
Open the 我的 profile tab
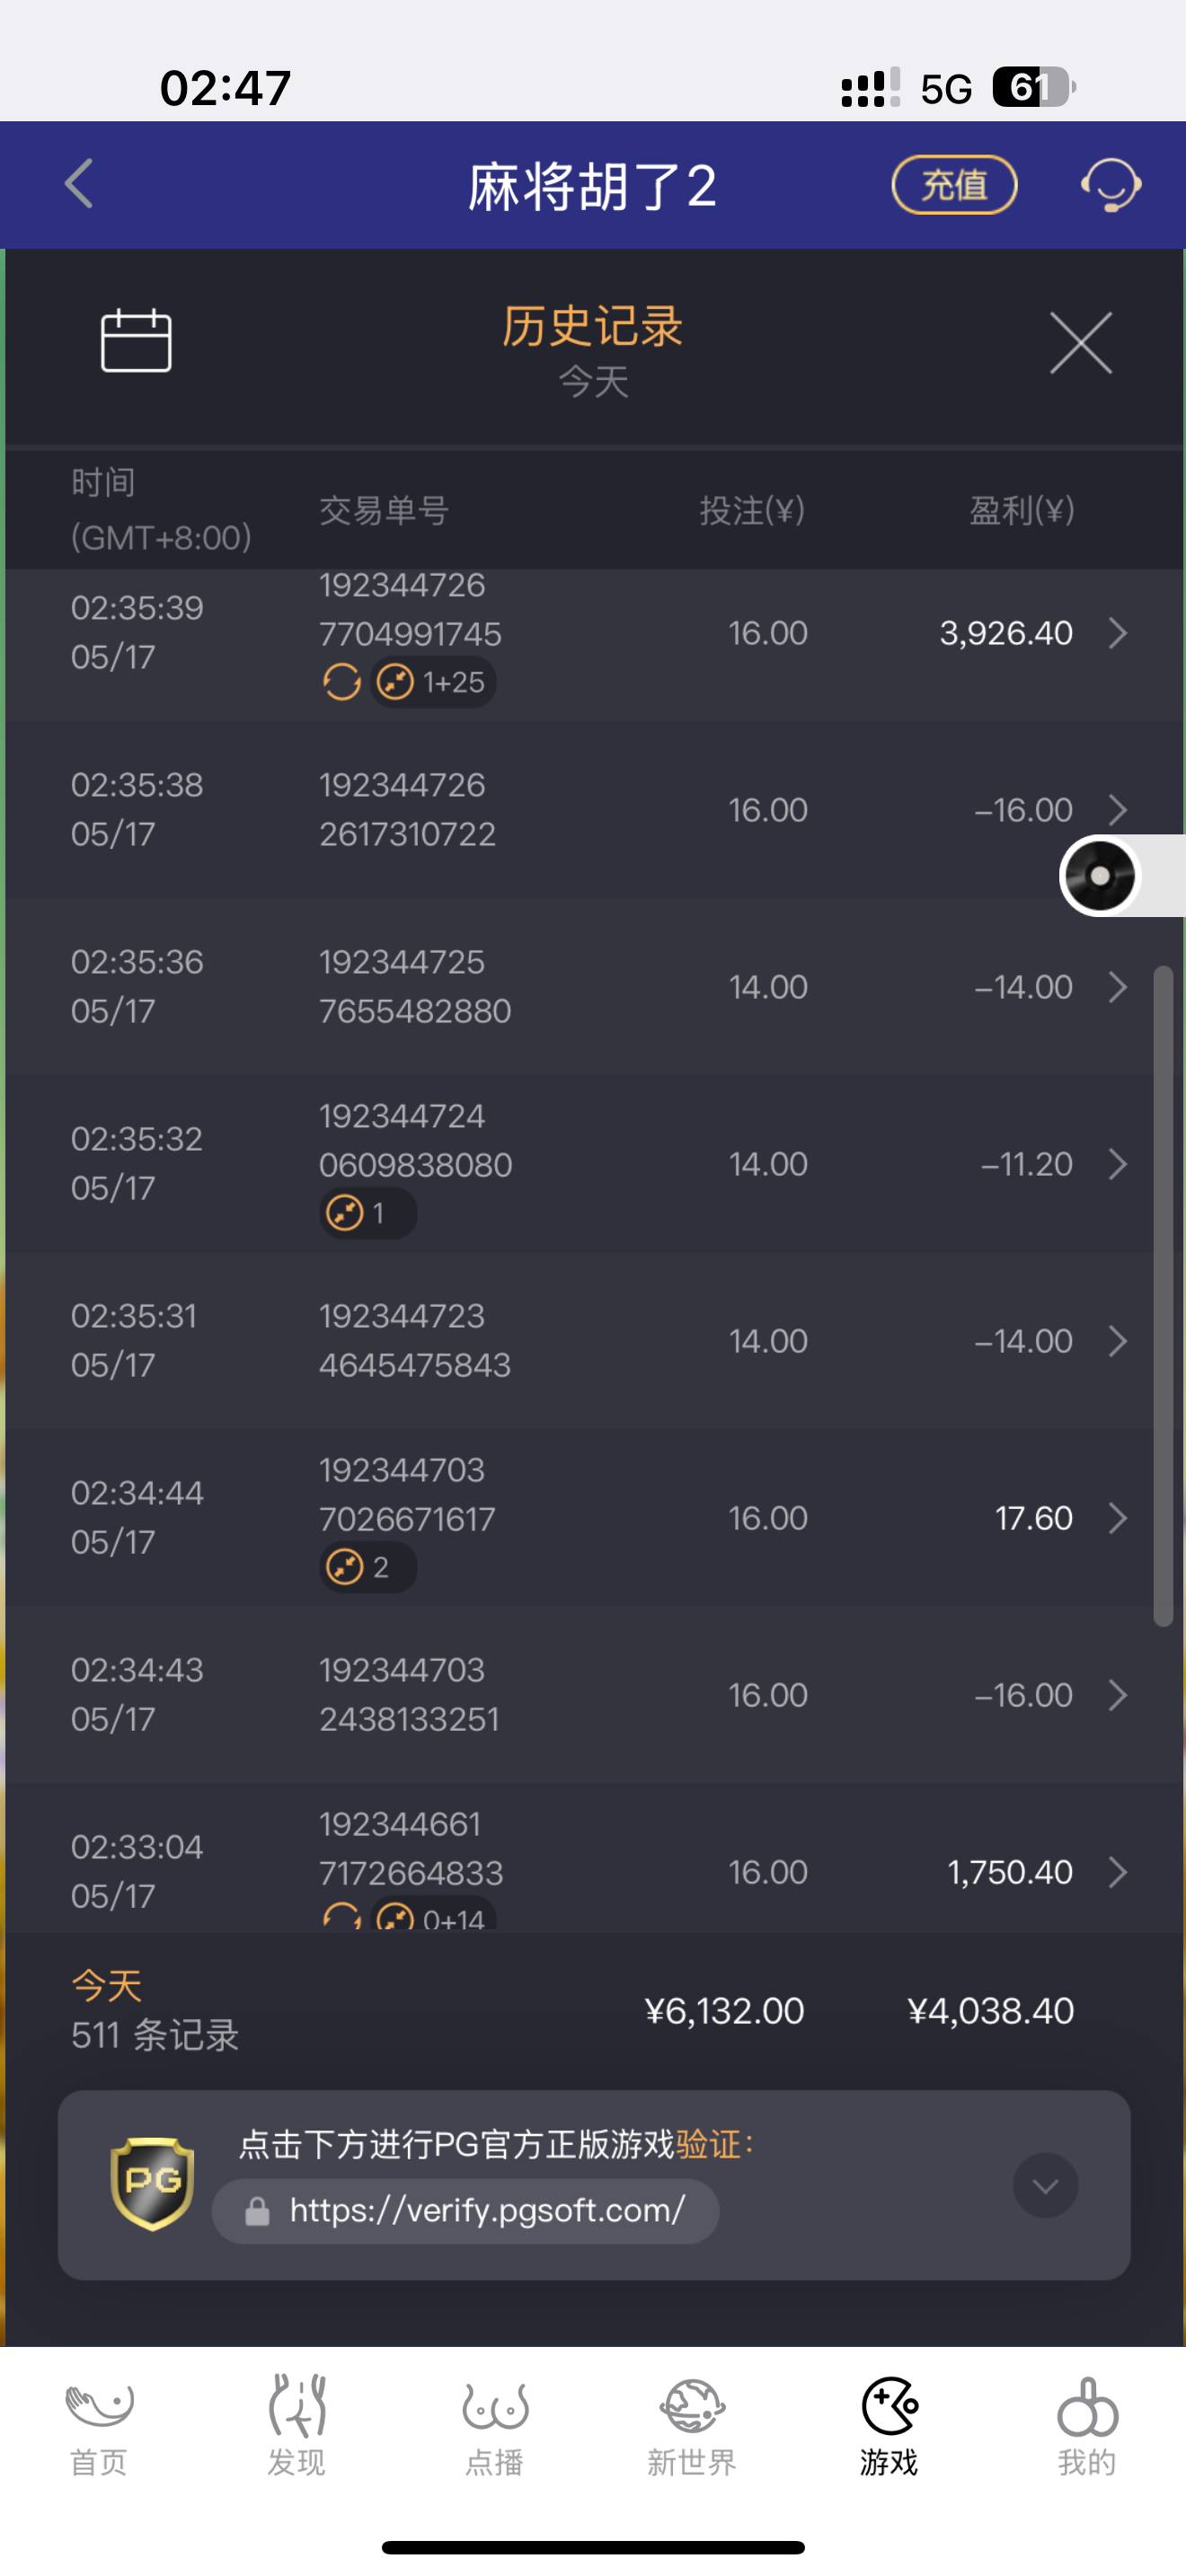click(x=1087, y=2426)
